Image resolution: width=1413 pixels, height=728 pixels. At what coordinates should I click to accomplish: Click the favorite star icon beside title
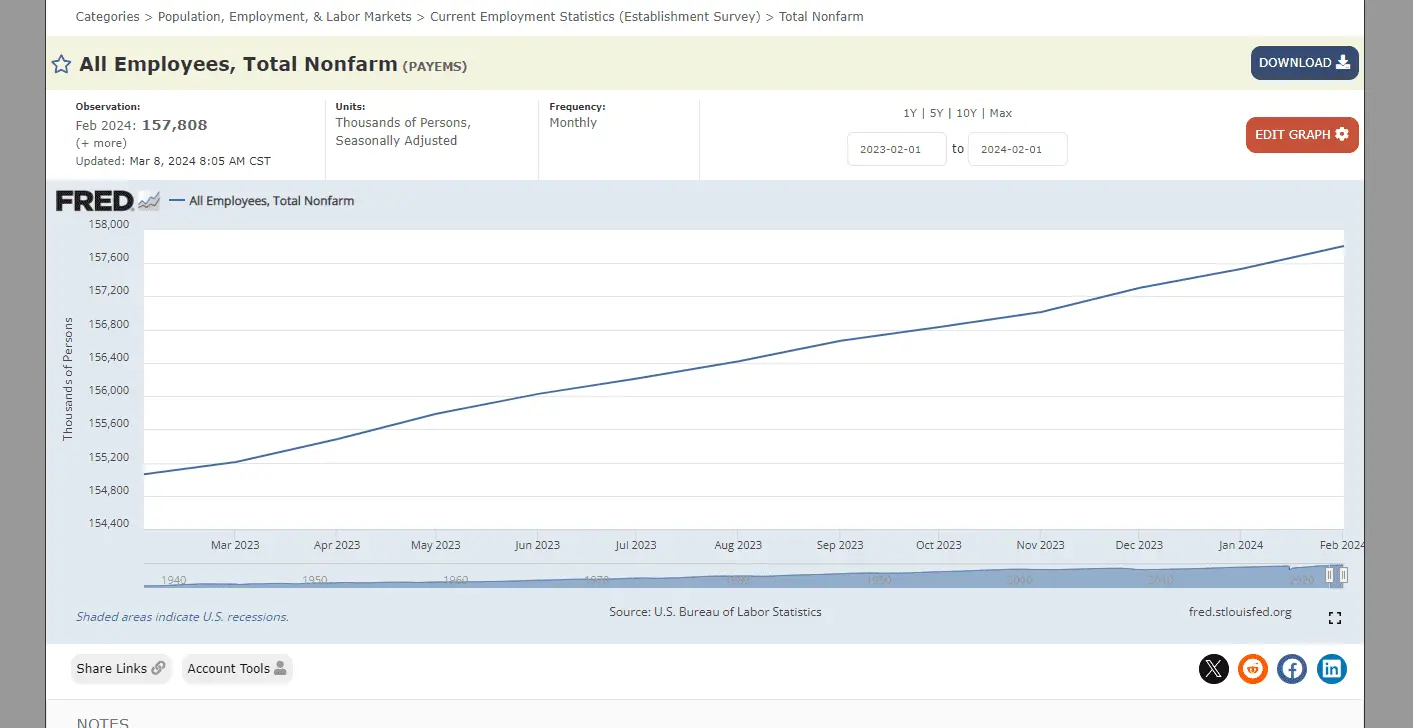click(61, 65)
